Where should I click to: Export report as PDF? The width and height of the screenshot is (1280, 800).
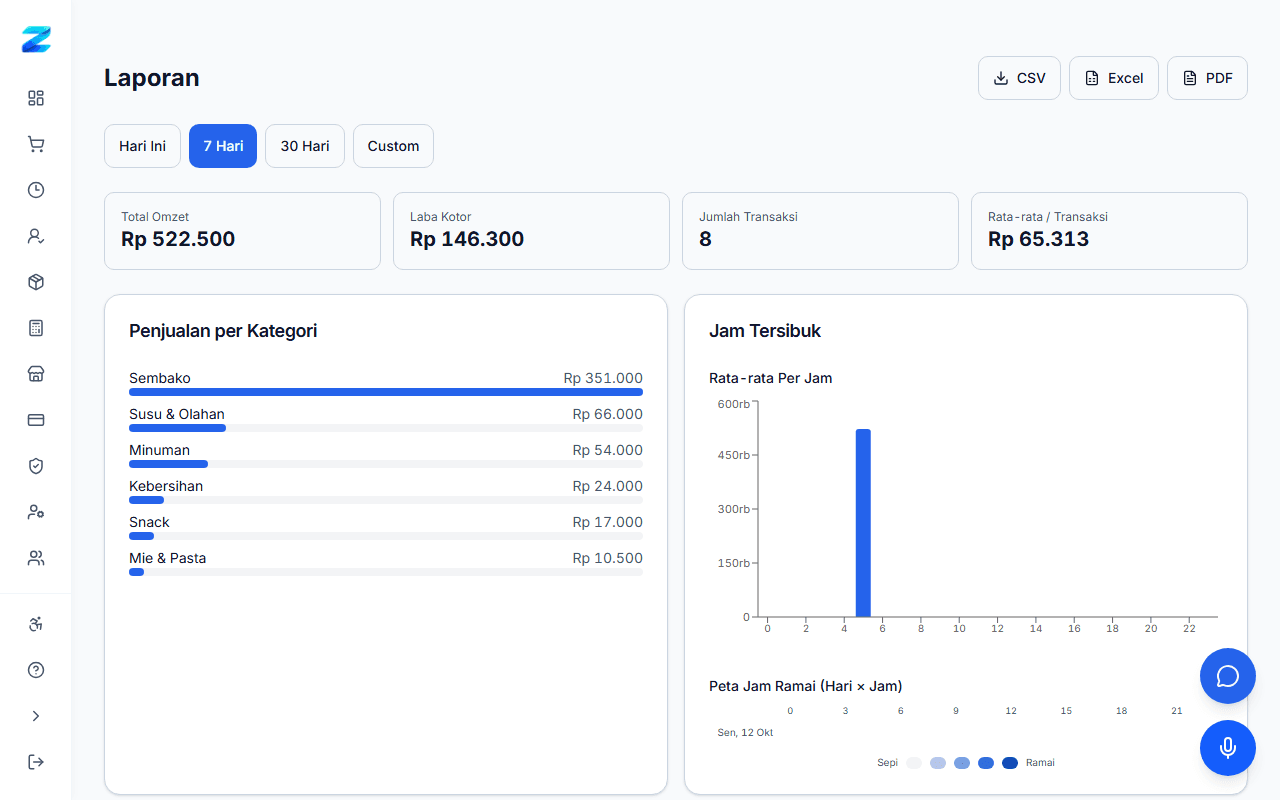[1207, 78]
